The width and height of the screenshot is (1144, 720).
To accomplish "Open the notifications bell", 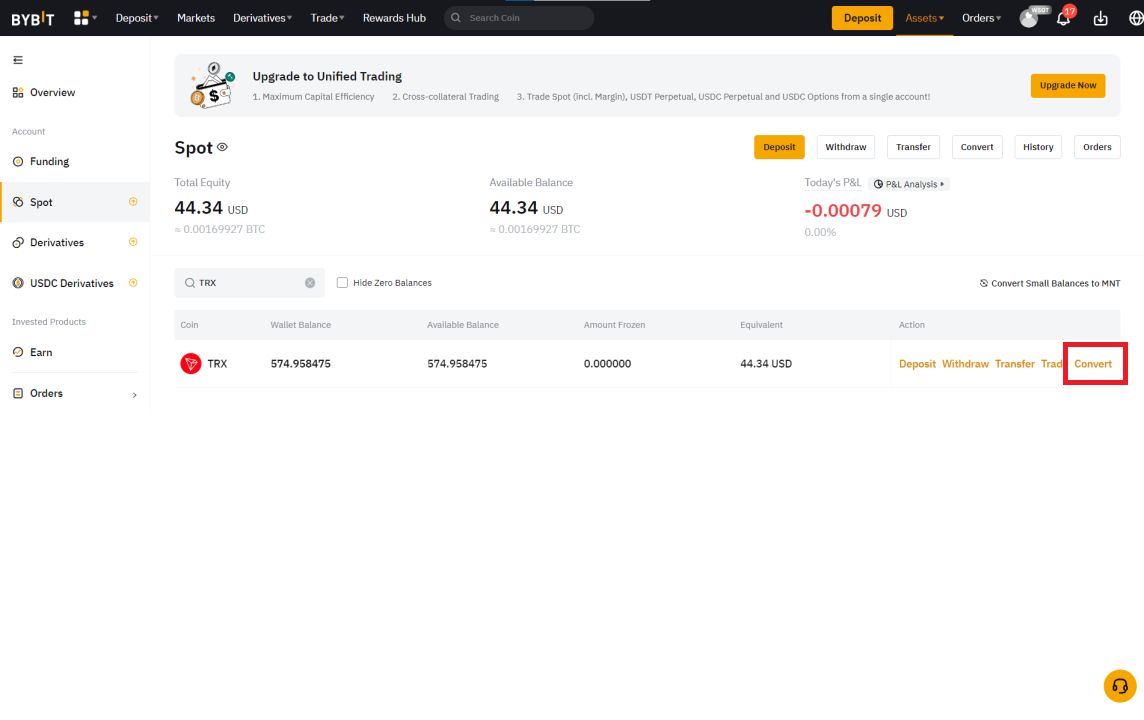I will pyautogui.click(x=1063, y=19).
